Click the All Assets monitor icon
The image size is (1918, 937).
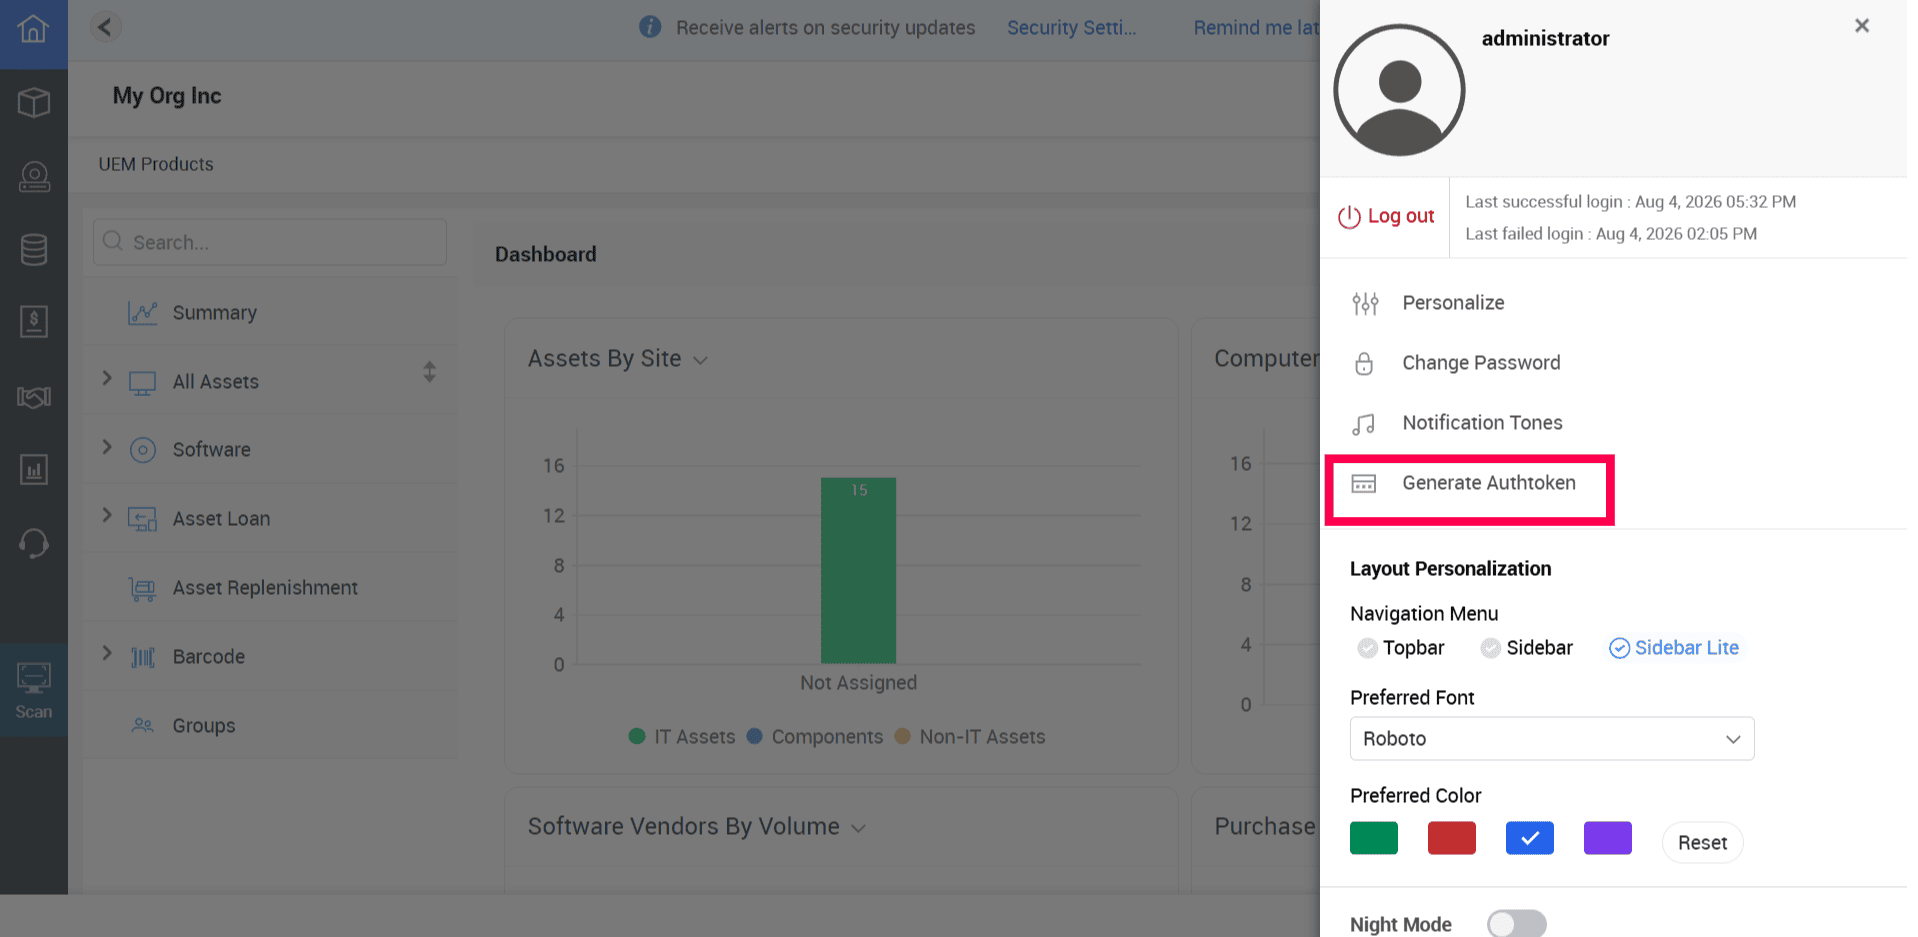[143, 382]
